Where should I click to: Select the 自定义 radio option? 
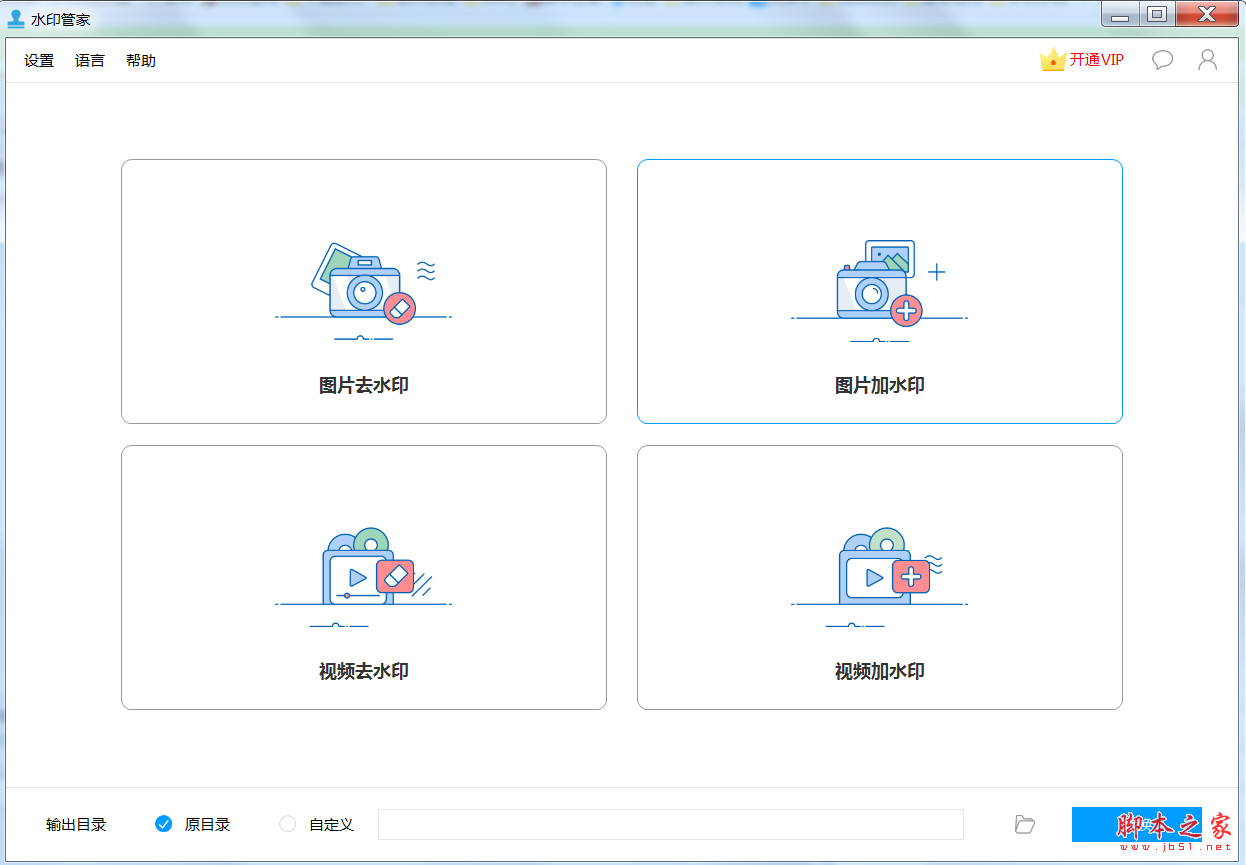287,824
